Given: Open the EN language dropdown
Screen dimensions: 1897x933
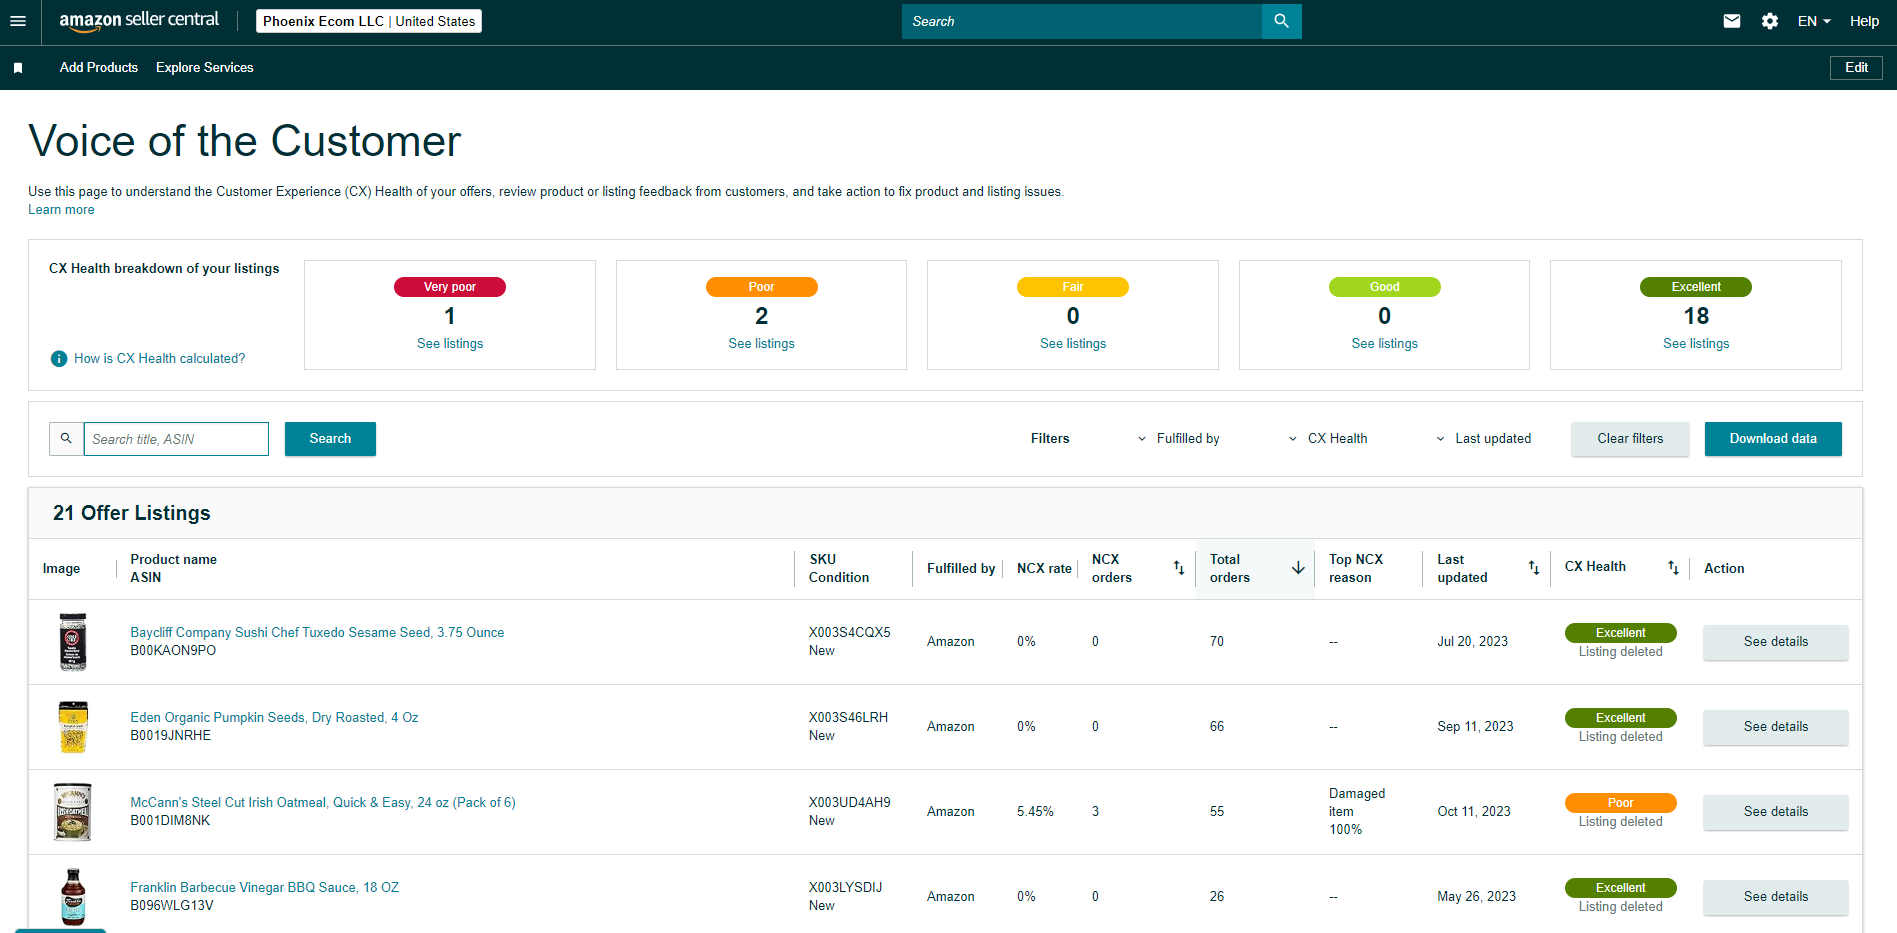Looking at the screenshot, I should [x=1814, y=21].
